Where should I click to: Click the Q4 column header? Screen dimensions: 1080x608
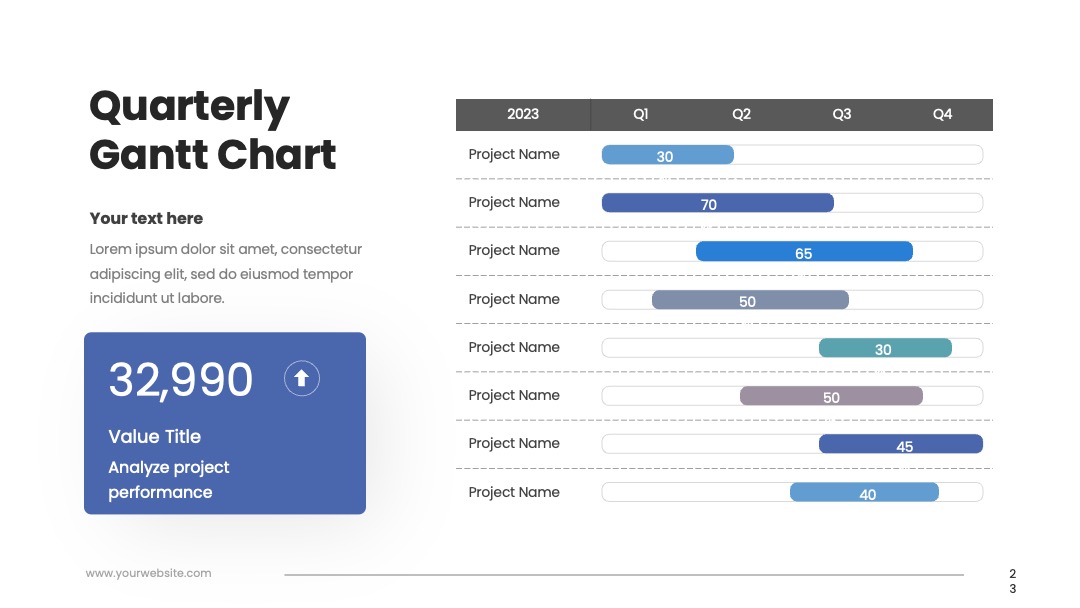click(x=942, y=114)
